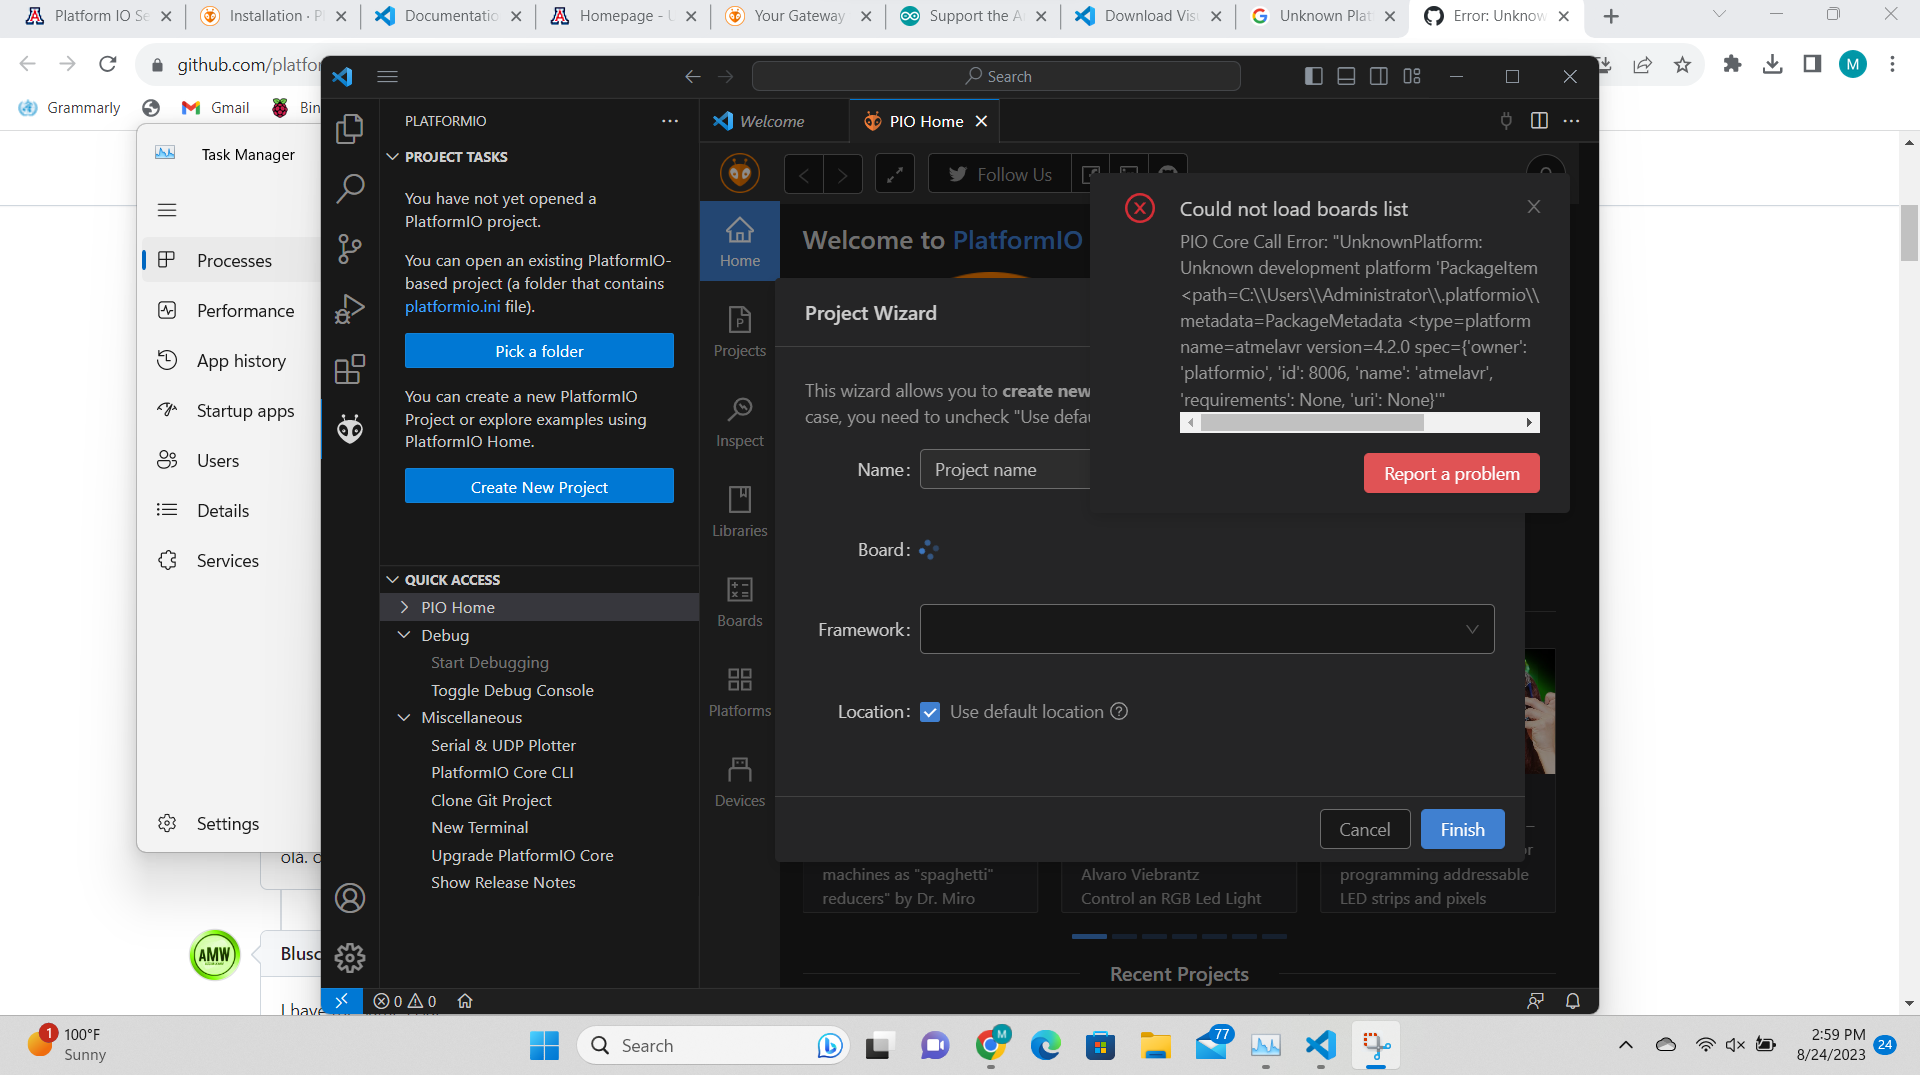
Task: Toggle the VS Code primary sidebar layout icon
Action: [1314, 76]
